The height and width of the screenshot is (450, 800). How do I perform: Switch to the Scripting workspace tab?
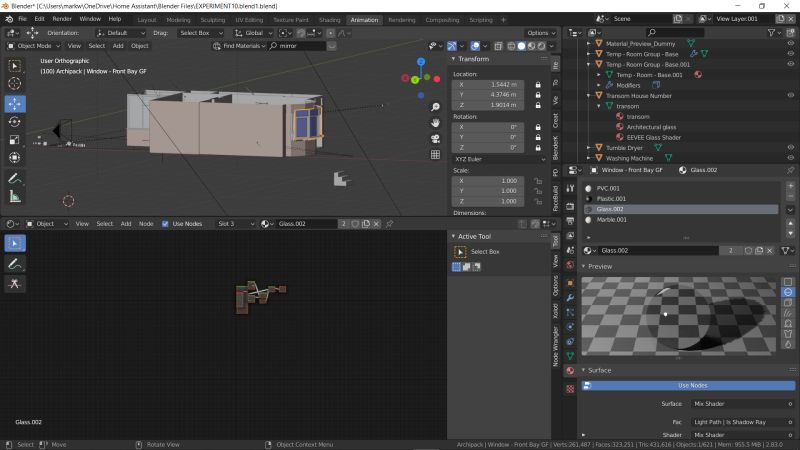(481, 20)
